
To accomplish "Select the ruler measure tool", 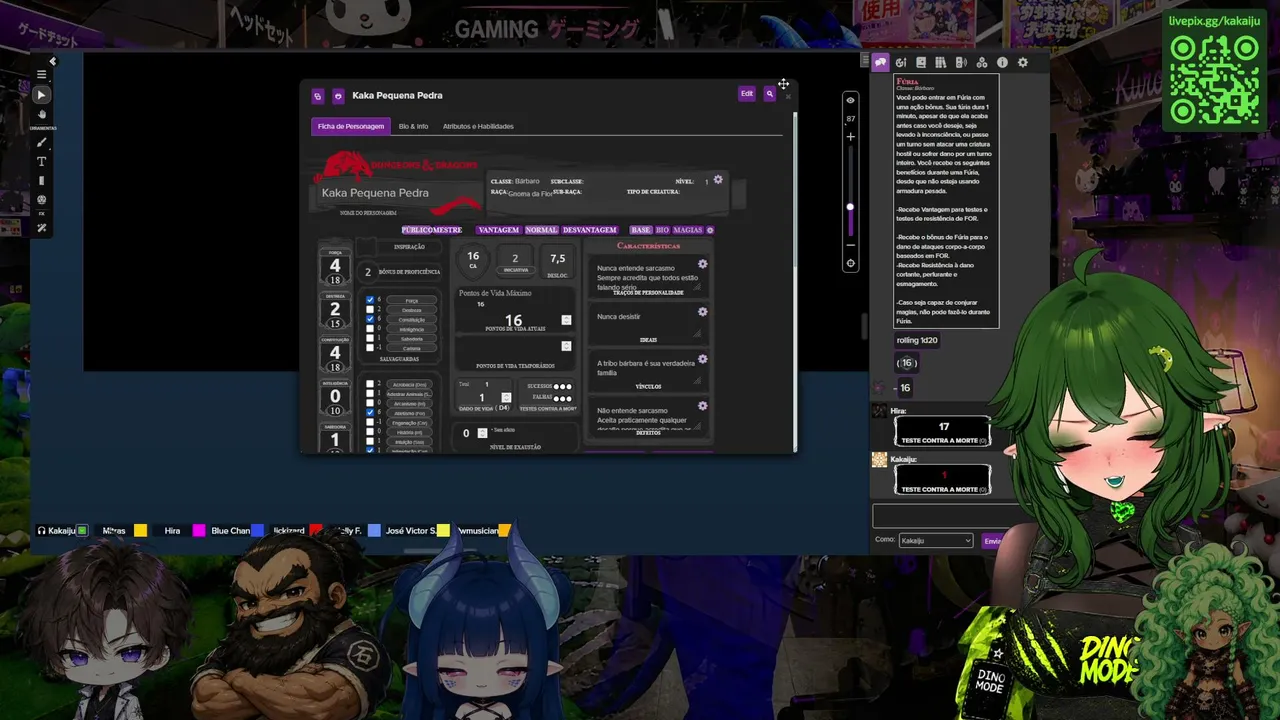I will [x=41, y=181].
